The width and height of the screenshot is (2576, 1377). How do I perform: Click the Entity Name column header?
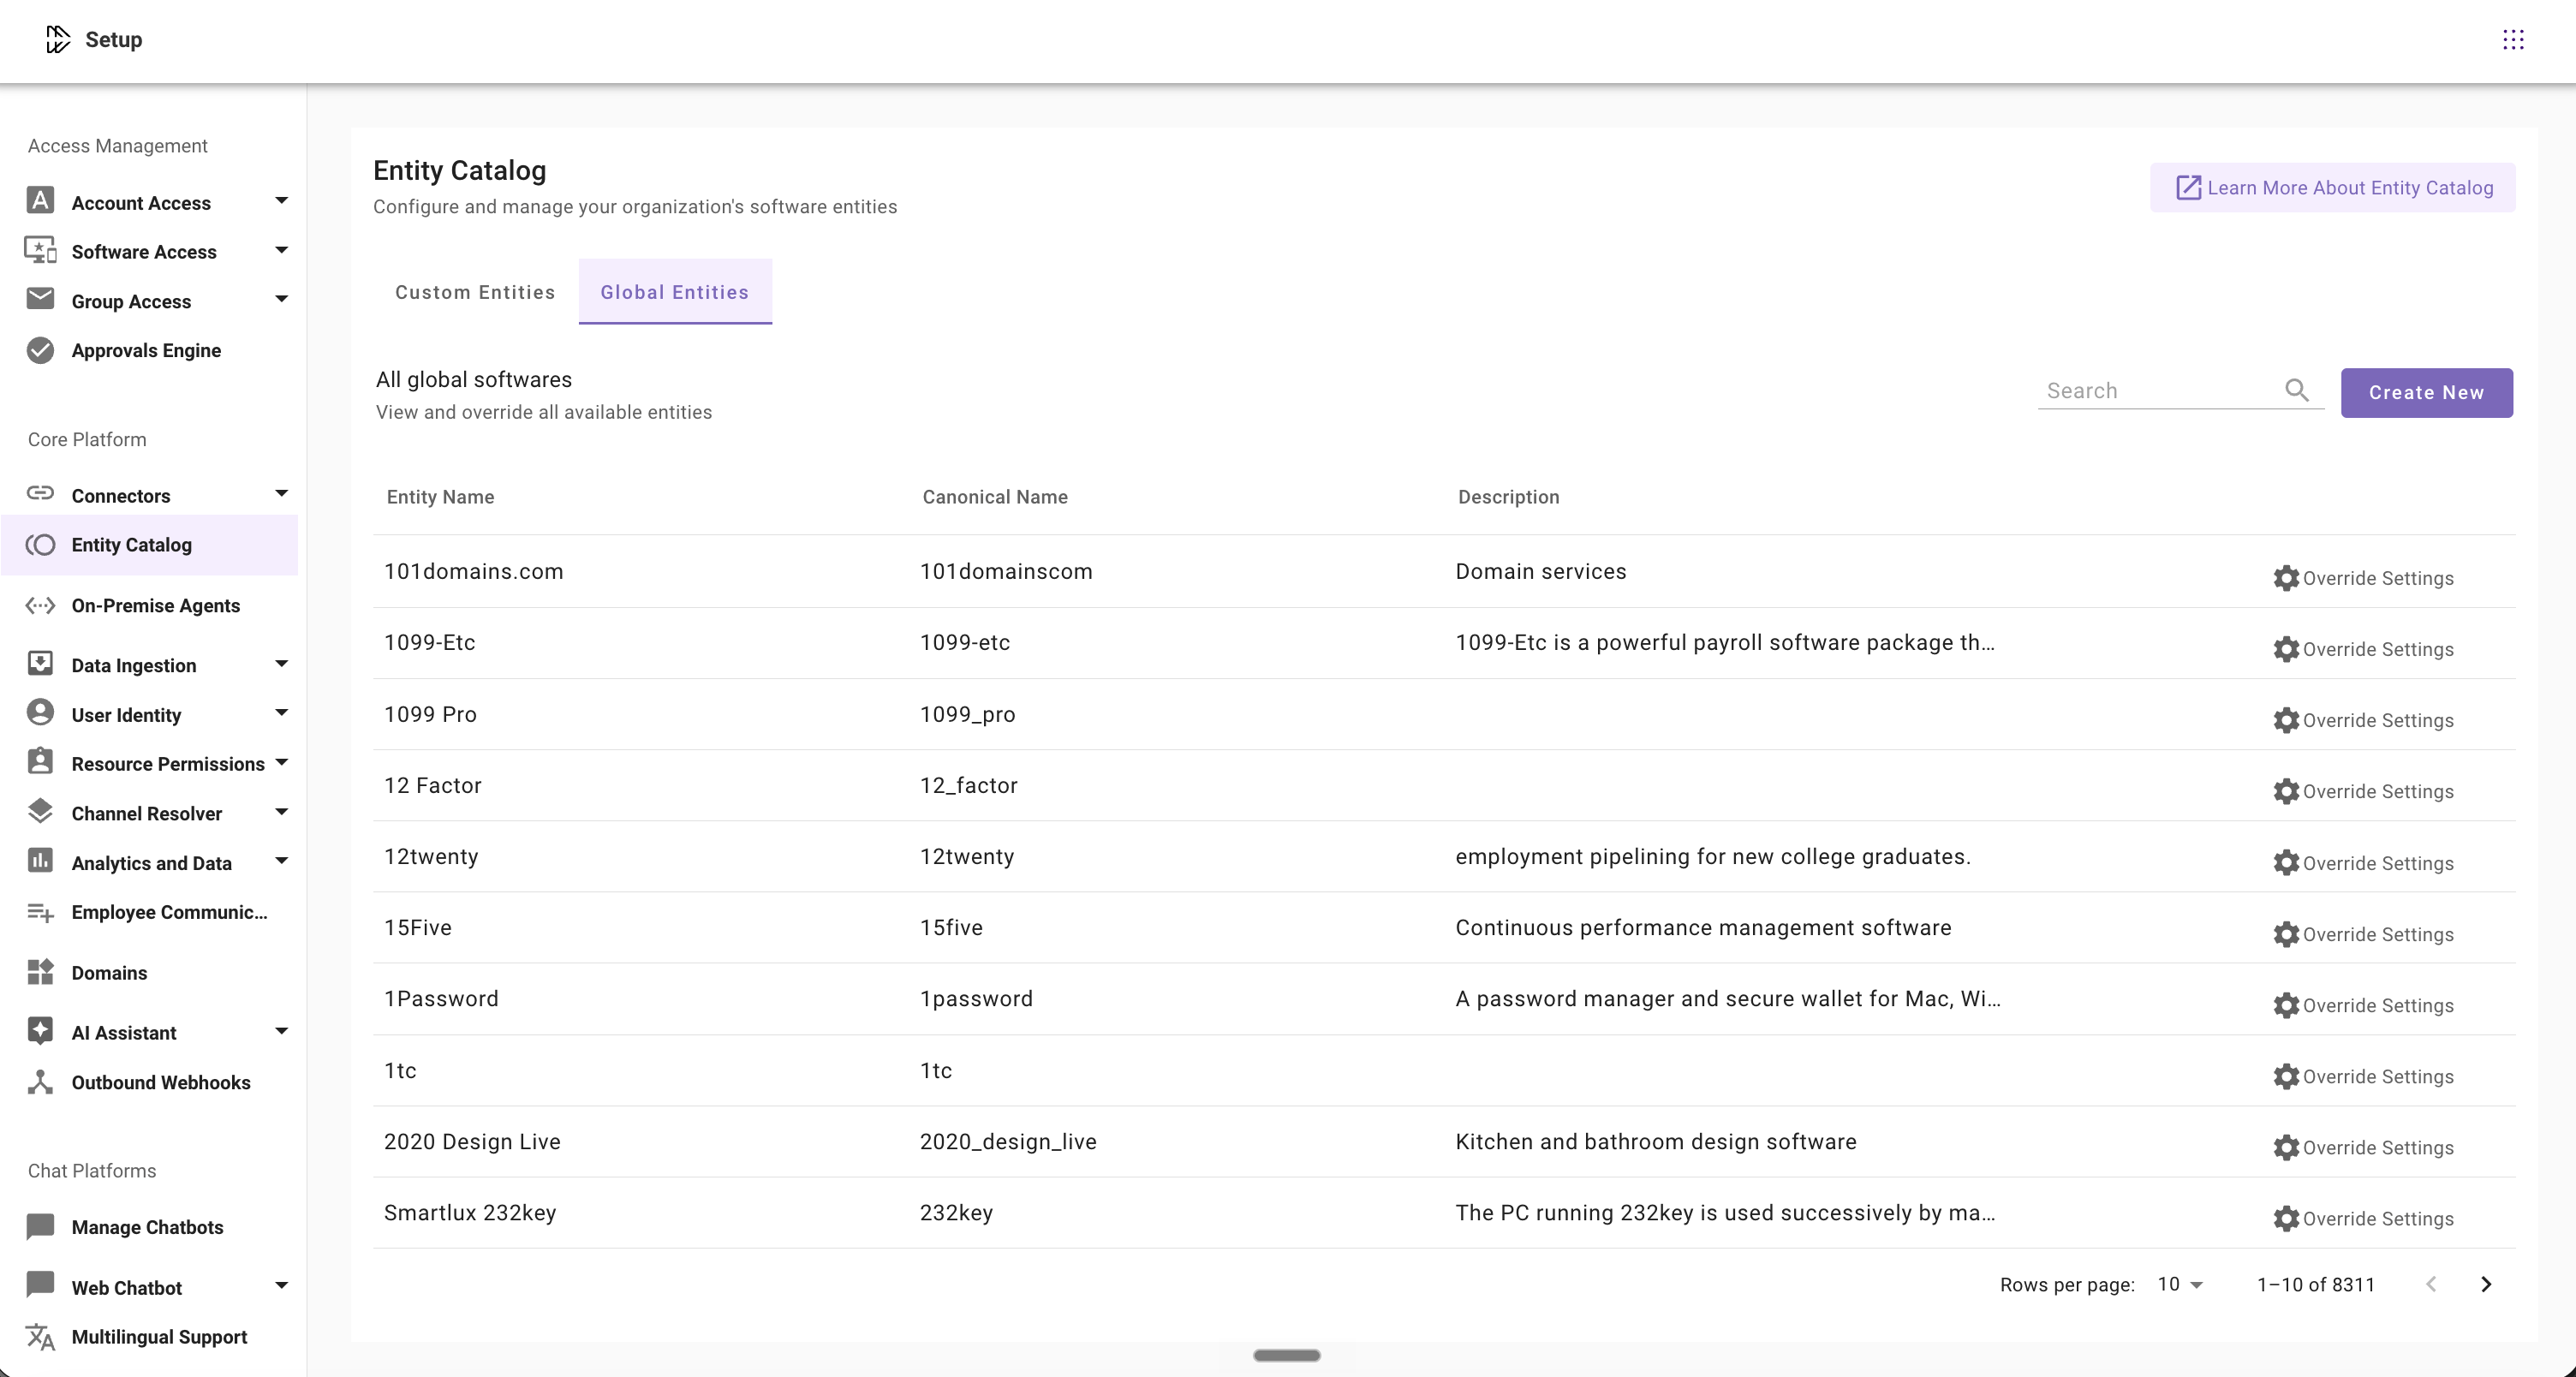tap(440, 497)
